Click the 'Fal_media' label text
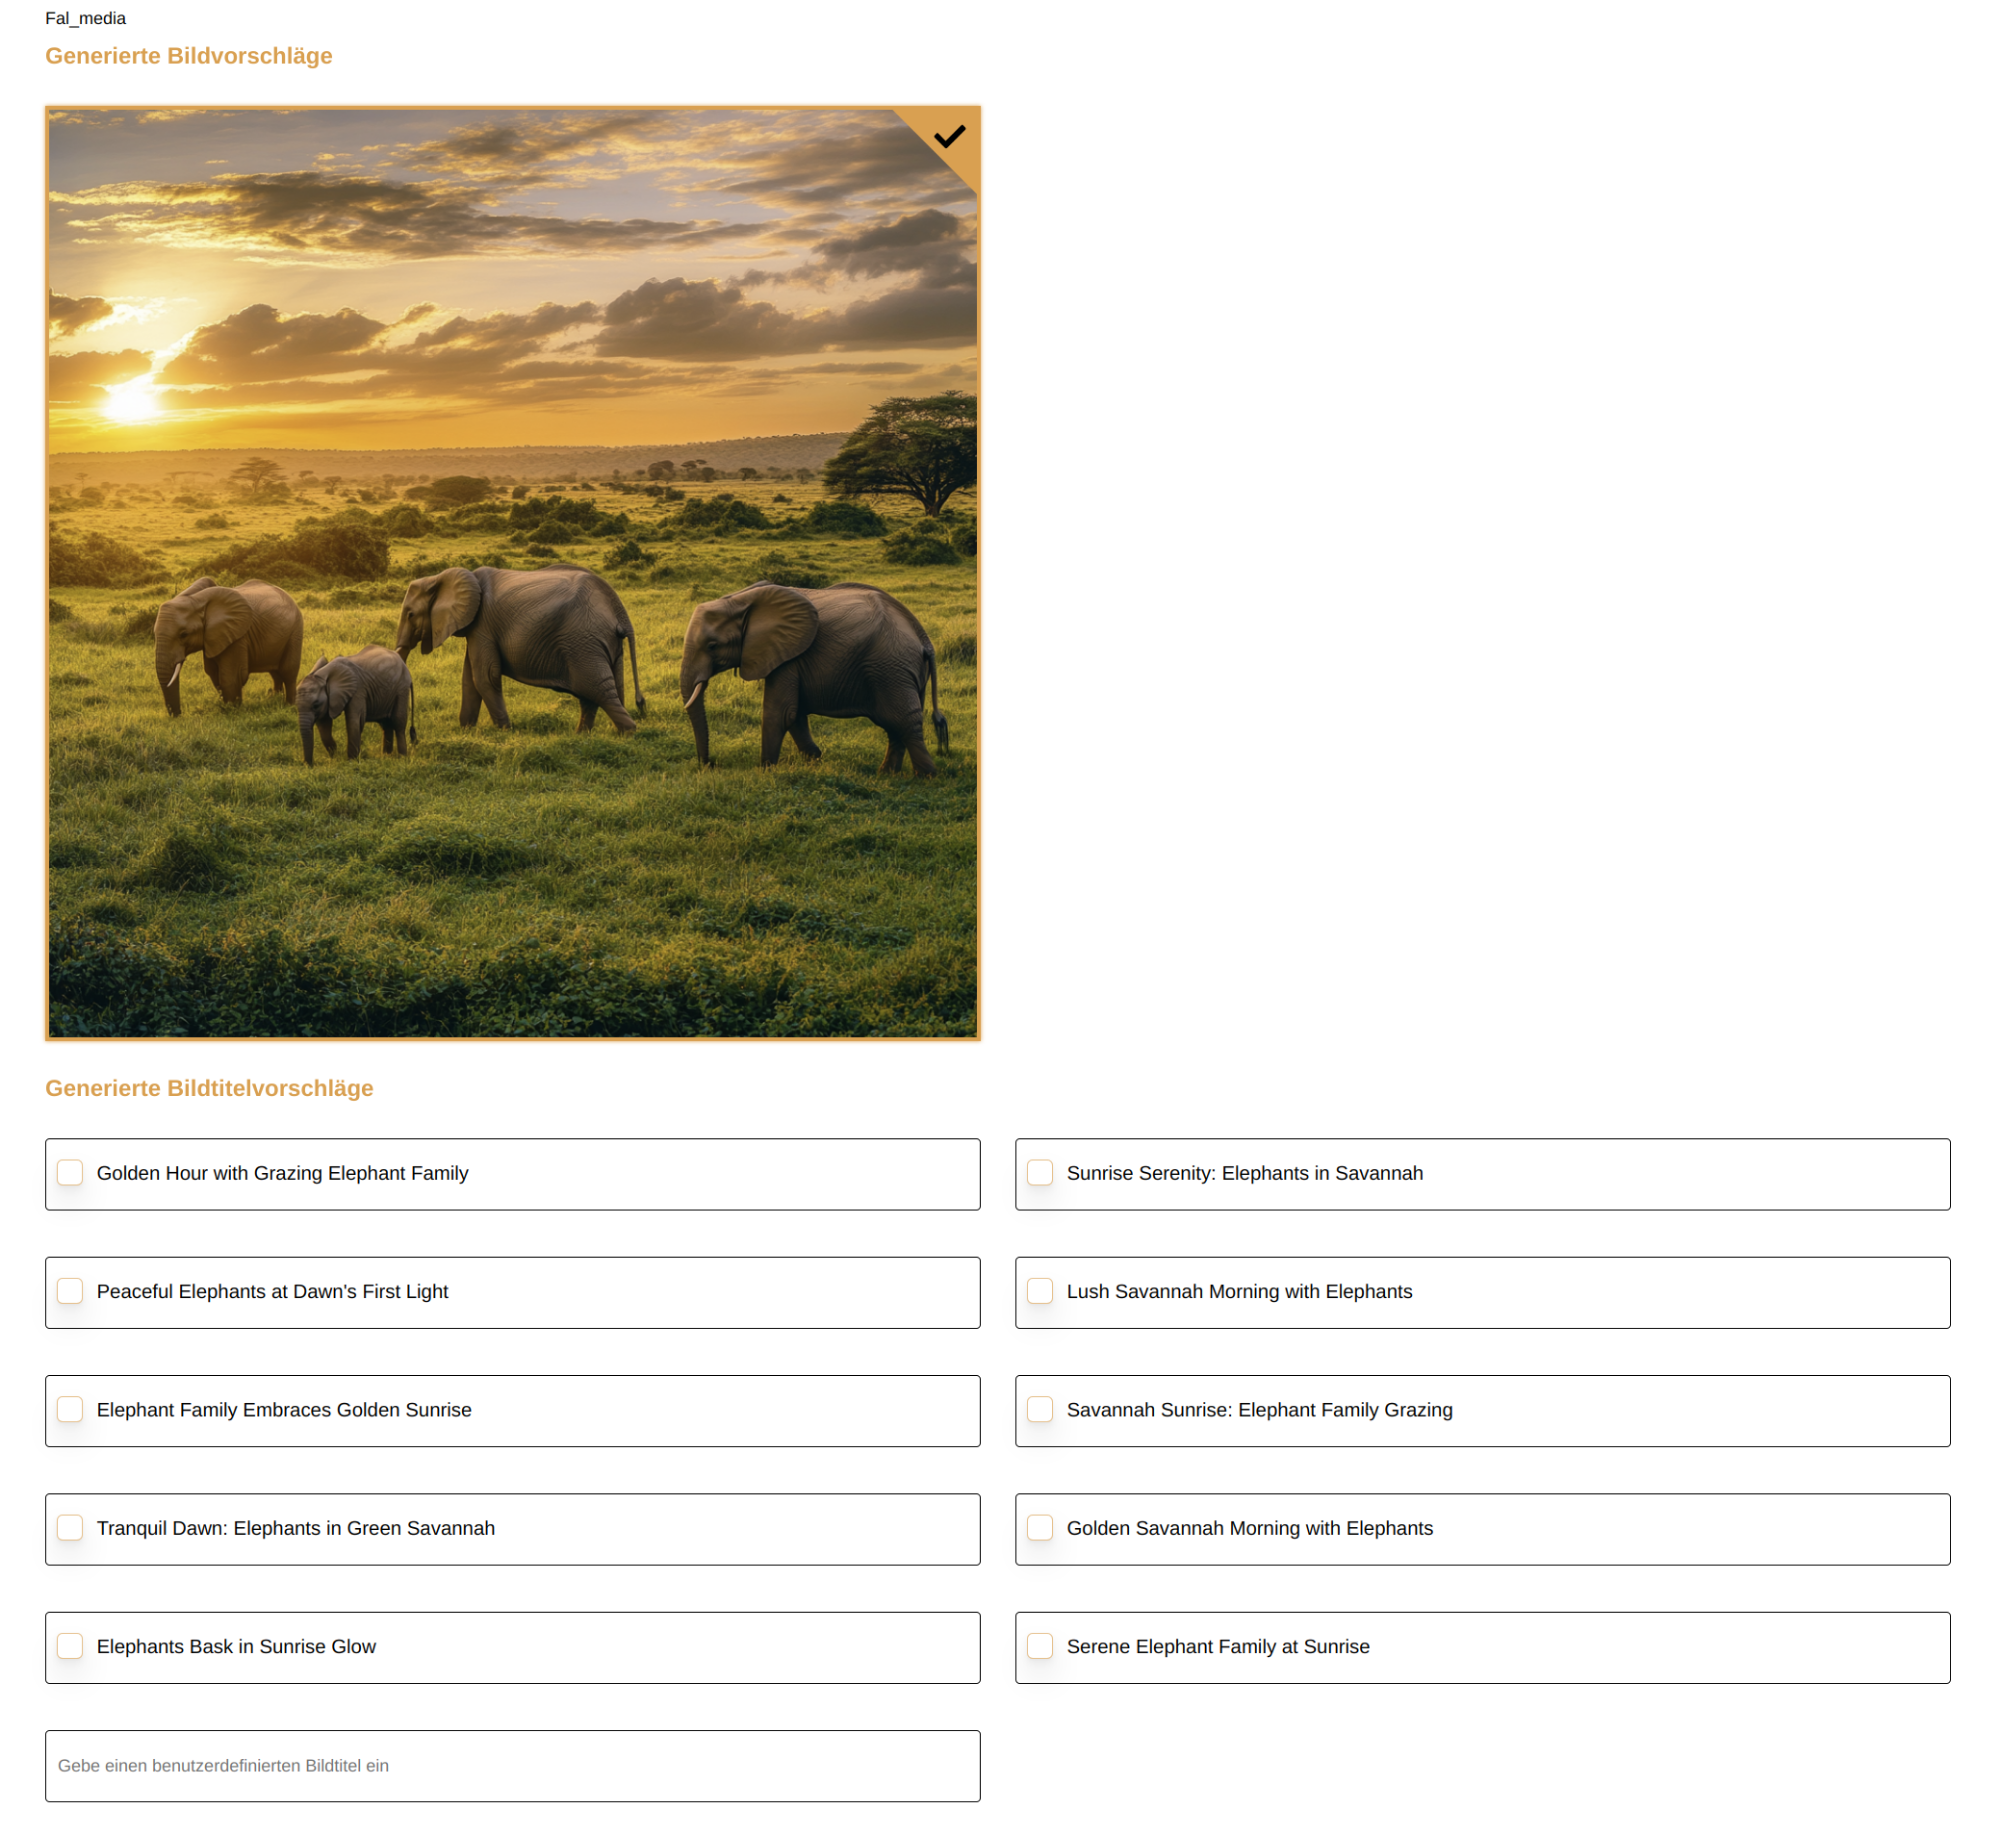 [86, 18]
